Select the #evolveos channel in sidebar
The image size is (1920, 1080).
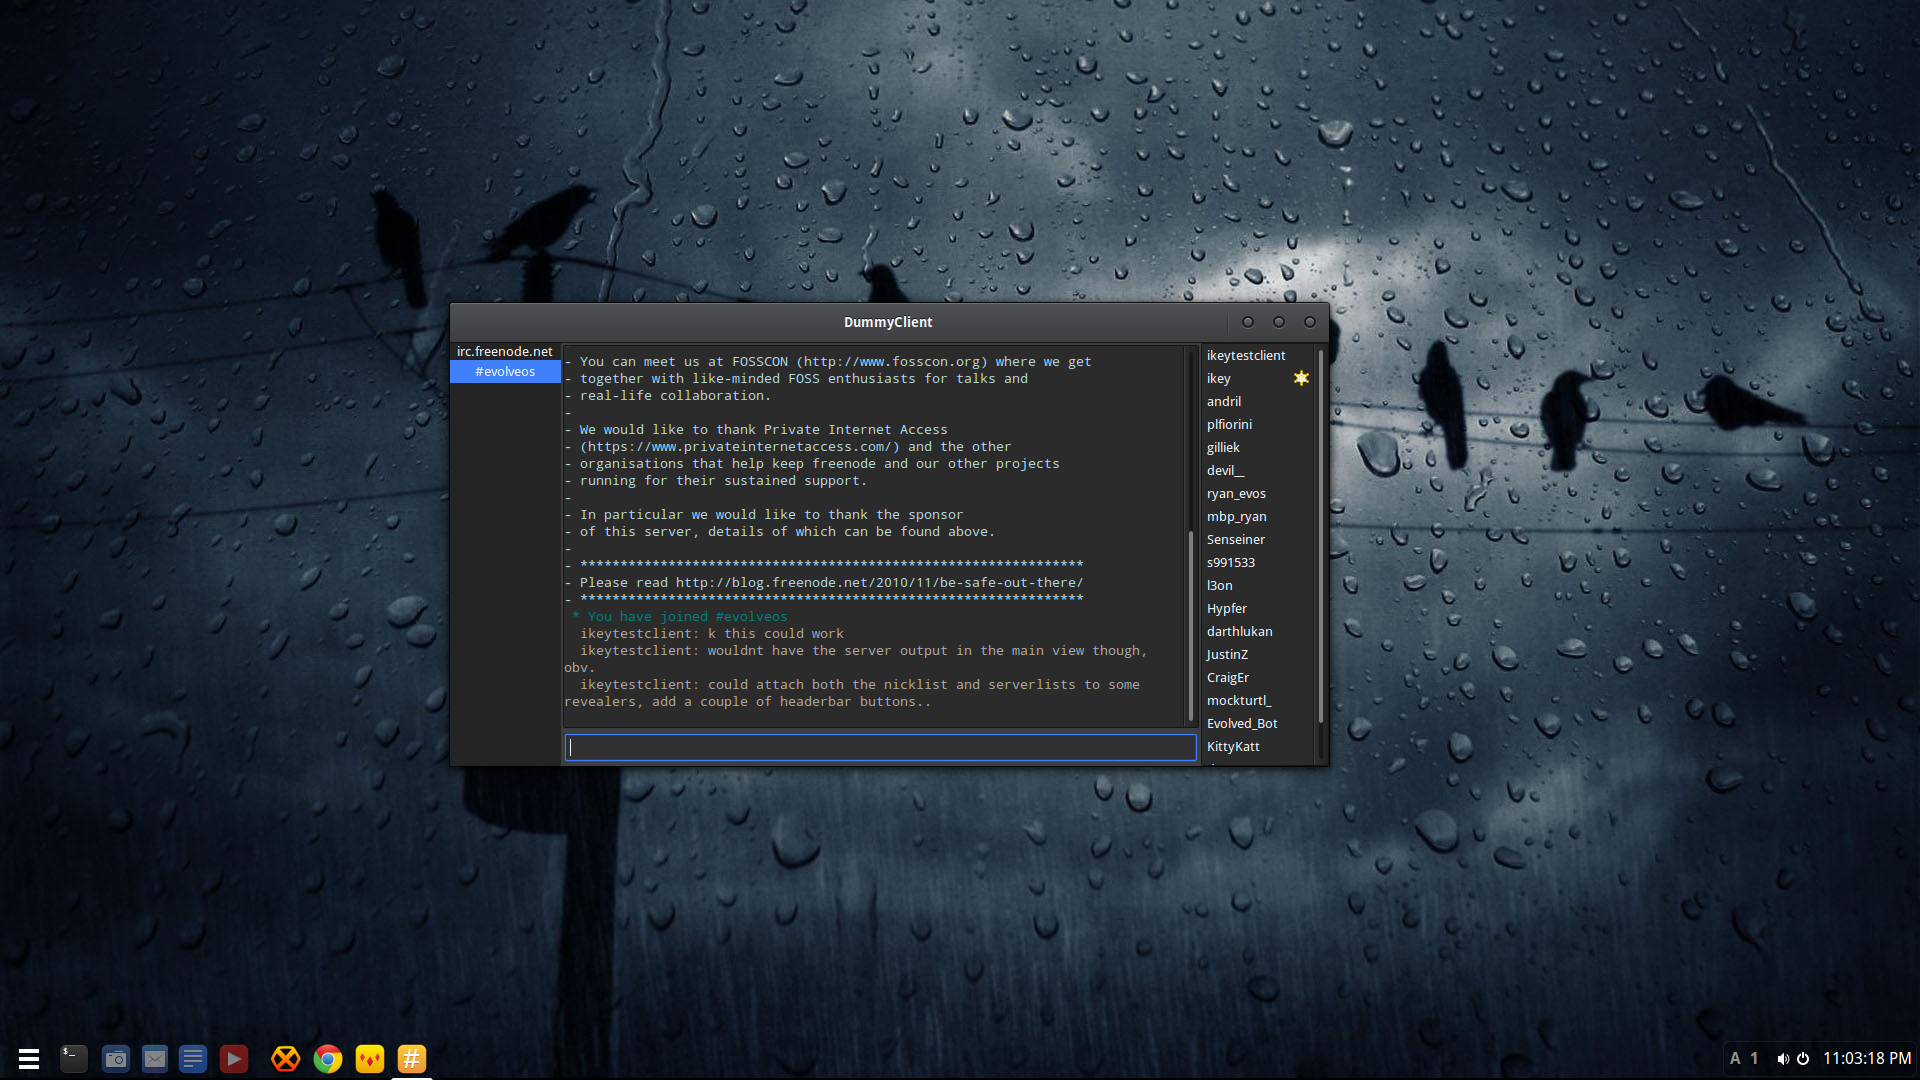[x=505, y=371]
